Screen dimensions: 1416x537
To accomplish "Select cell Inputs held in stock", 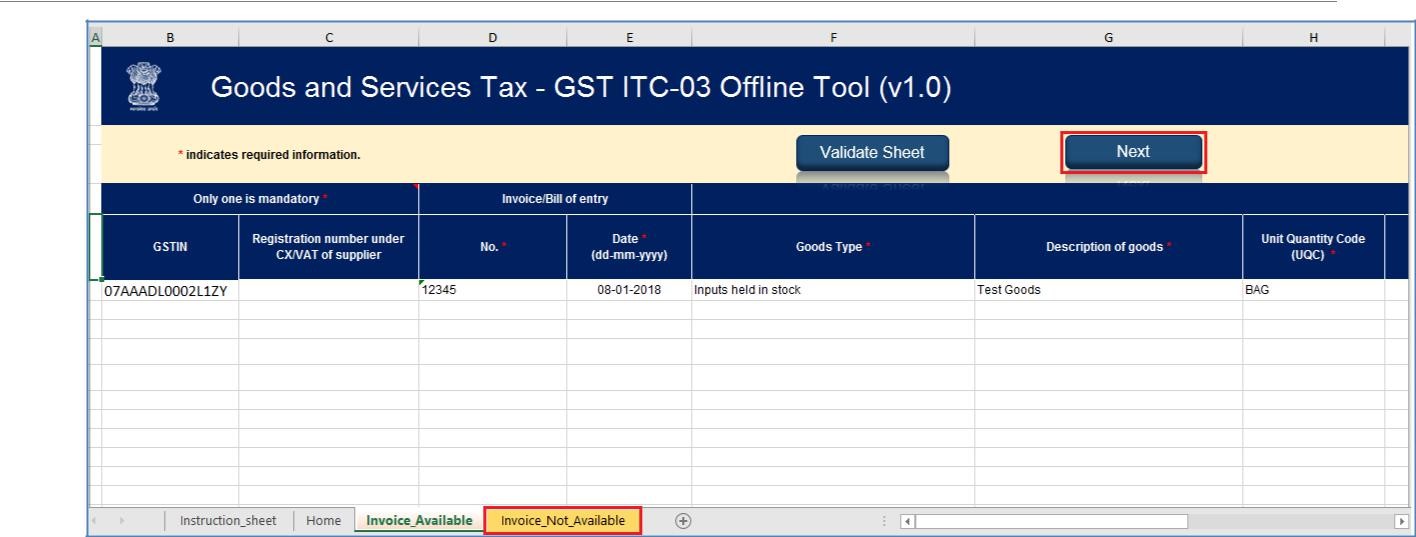I will (x=832, y=291).
